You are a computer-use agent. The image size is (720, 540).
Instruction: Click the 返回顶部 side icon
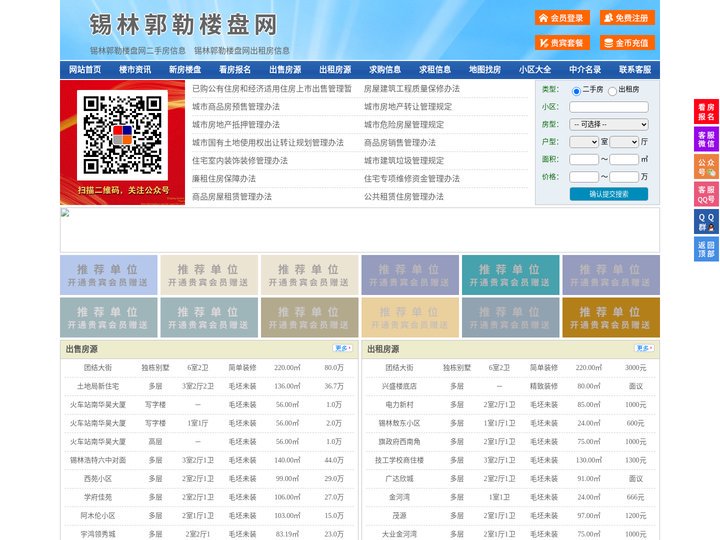point(706,249)
